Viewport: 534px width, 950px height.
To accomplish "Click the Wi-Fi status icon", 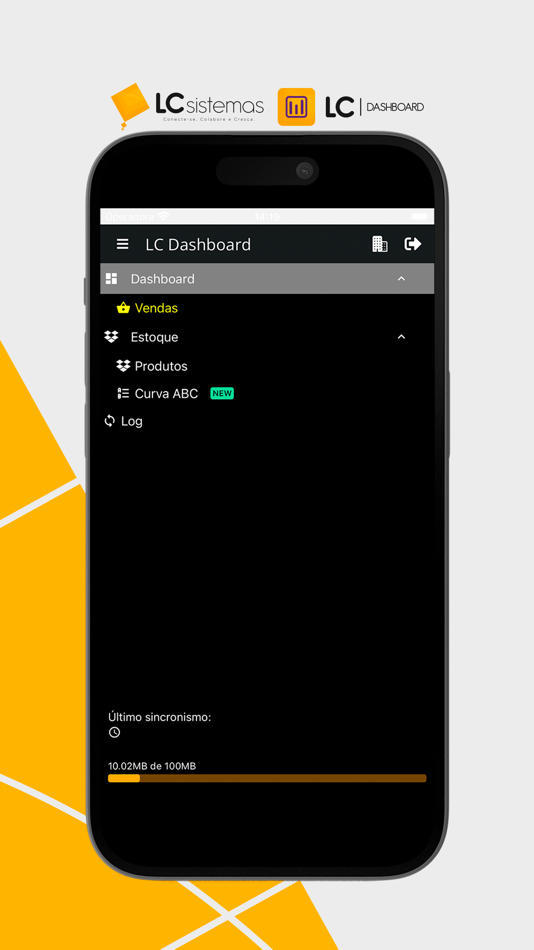I will point(163,216).
